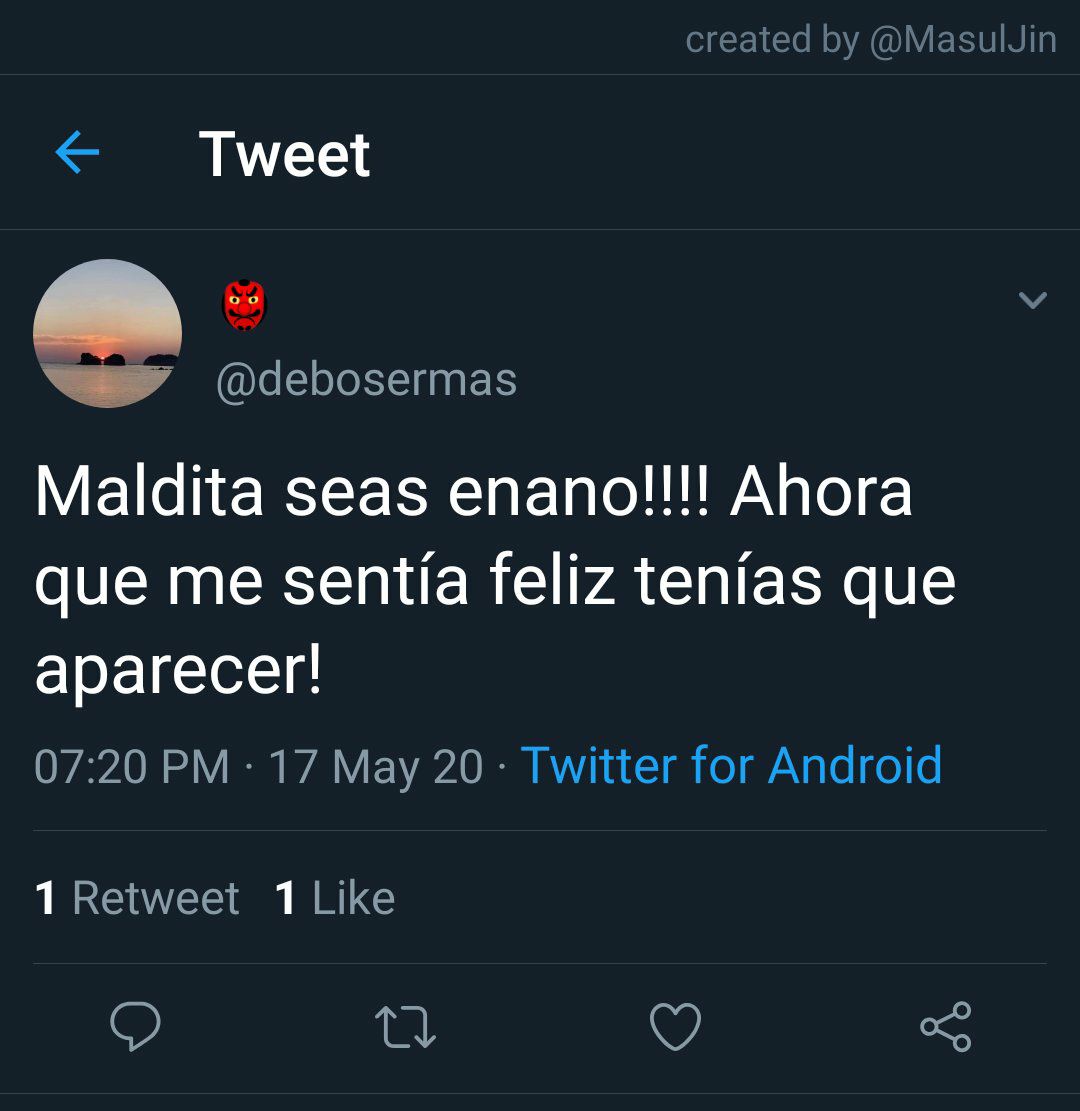The height and width of the screenshot is (1111, 1080).
Task: Open the @debosermas profile handle
Action: [x=366, y=380]
